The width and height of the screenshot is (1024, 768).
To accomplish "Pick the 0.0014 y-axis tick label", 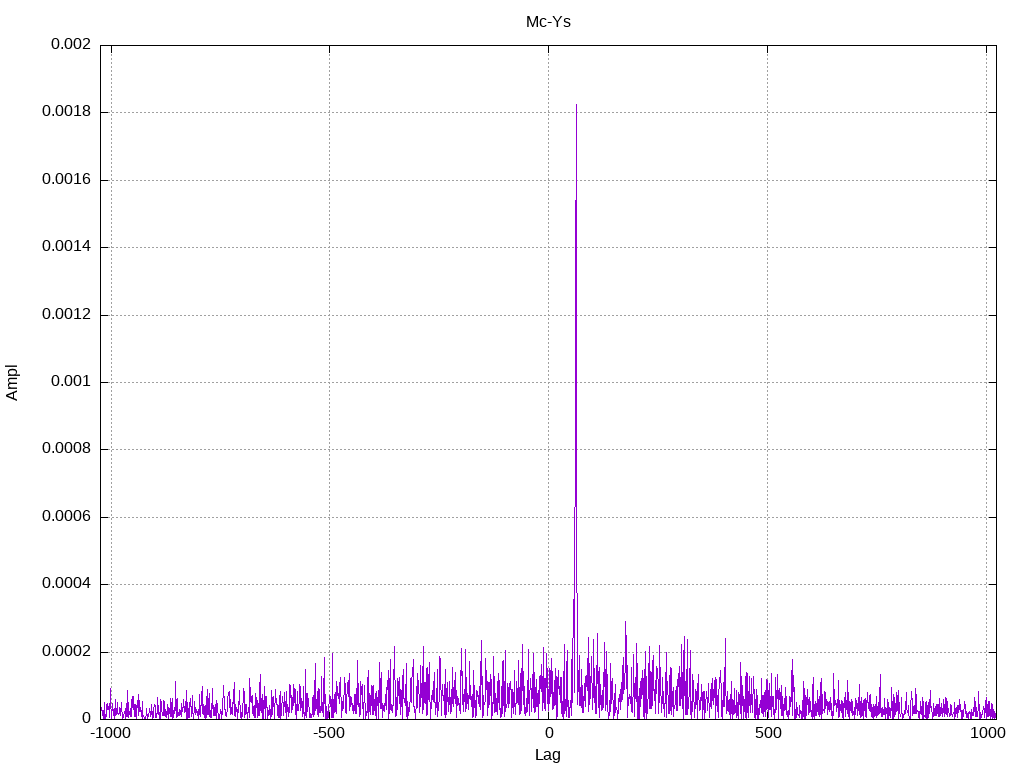I will click(x=66, y=247).
